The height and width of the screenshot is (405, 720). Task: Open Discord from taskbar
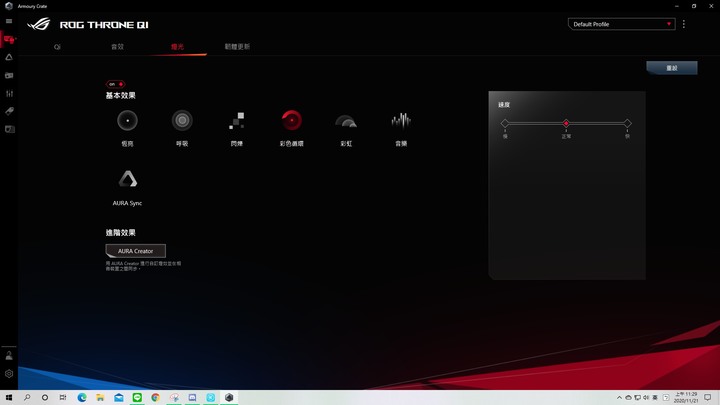point(192,397)
